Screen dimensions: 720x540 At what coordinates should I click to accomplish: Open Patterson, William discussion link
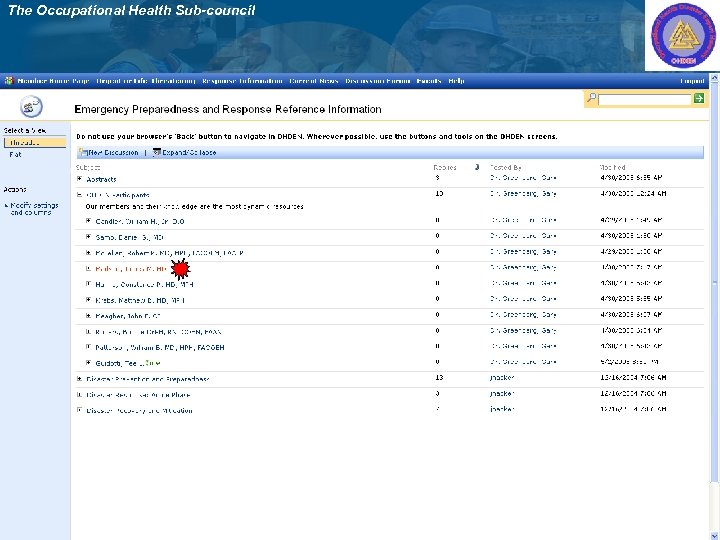coord(160,348)
